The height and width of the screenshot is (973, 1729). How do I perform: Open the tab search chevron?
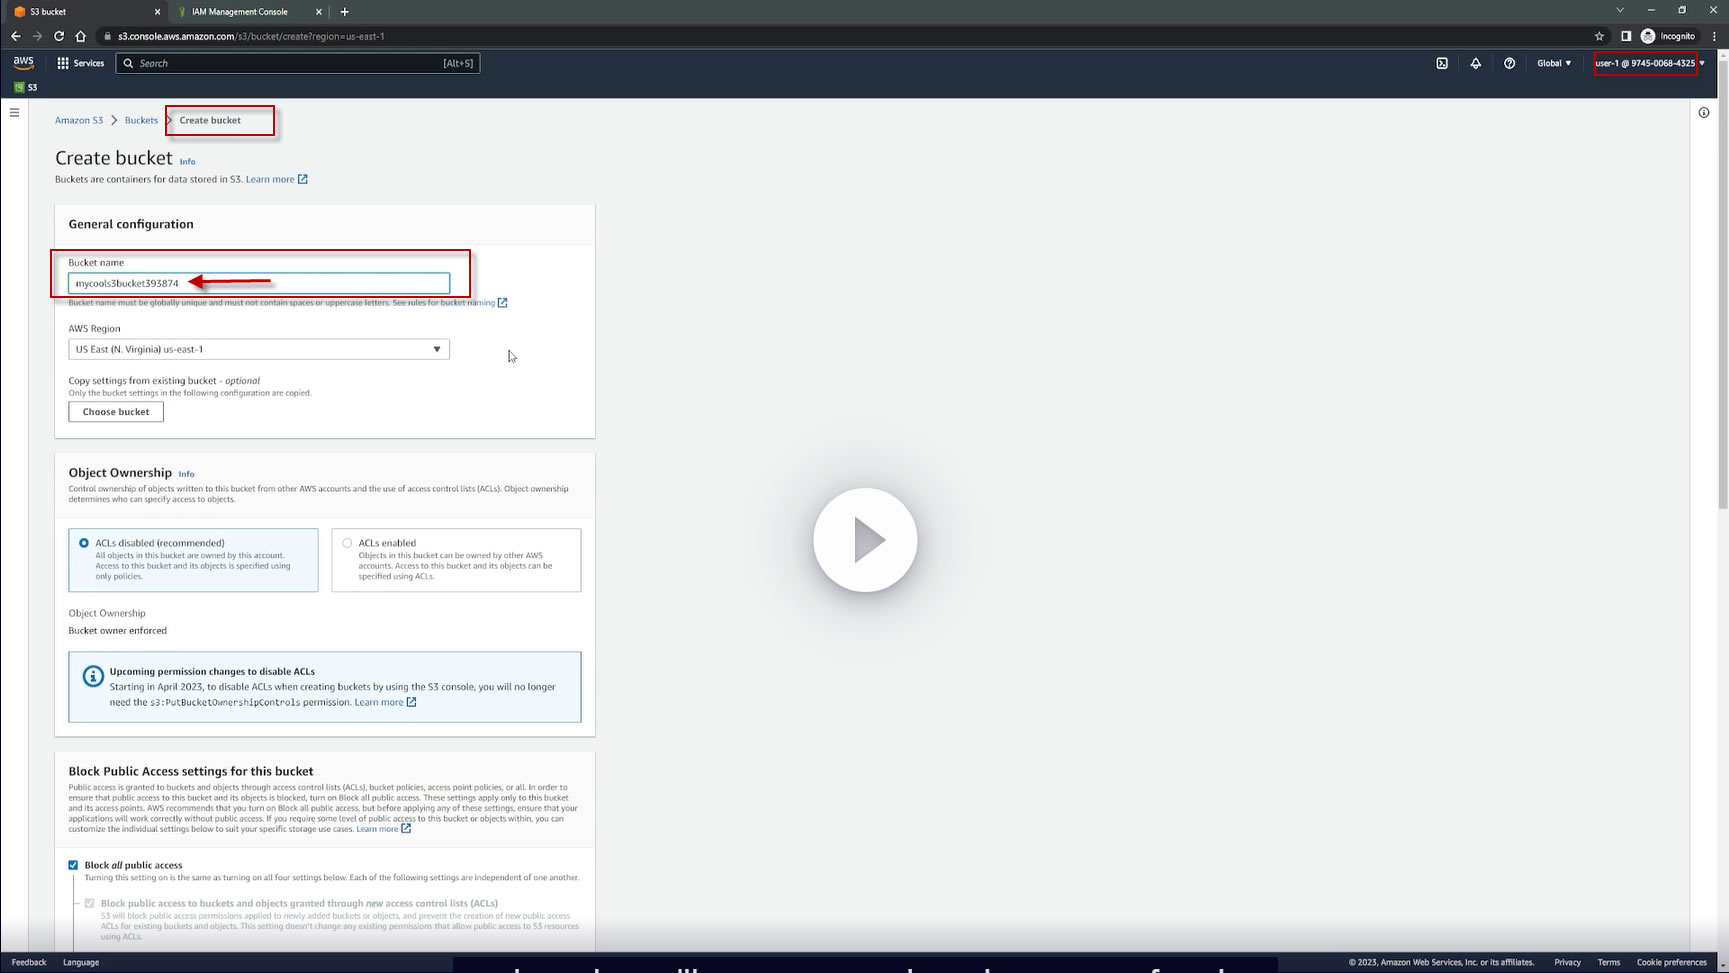(1620, 10)
